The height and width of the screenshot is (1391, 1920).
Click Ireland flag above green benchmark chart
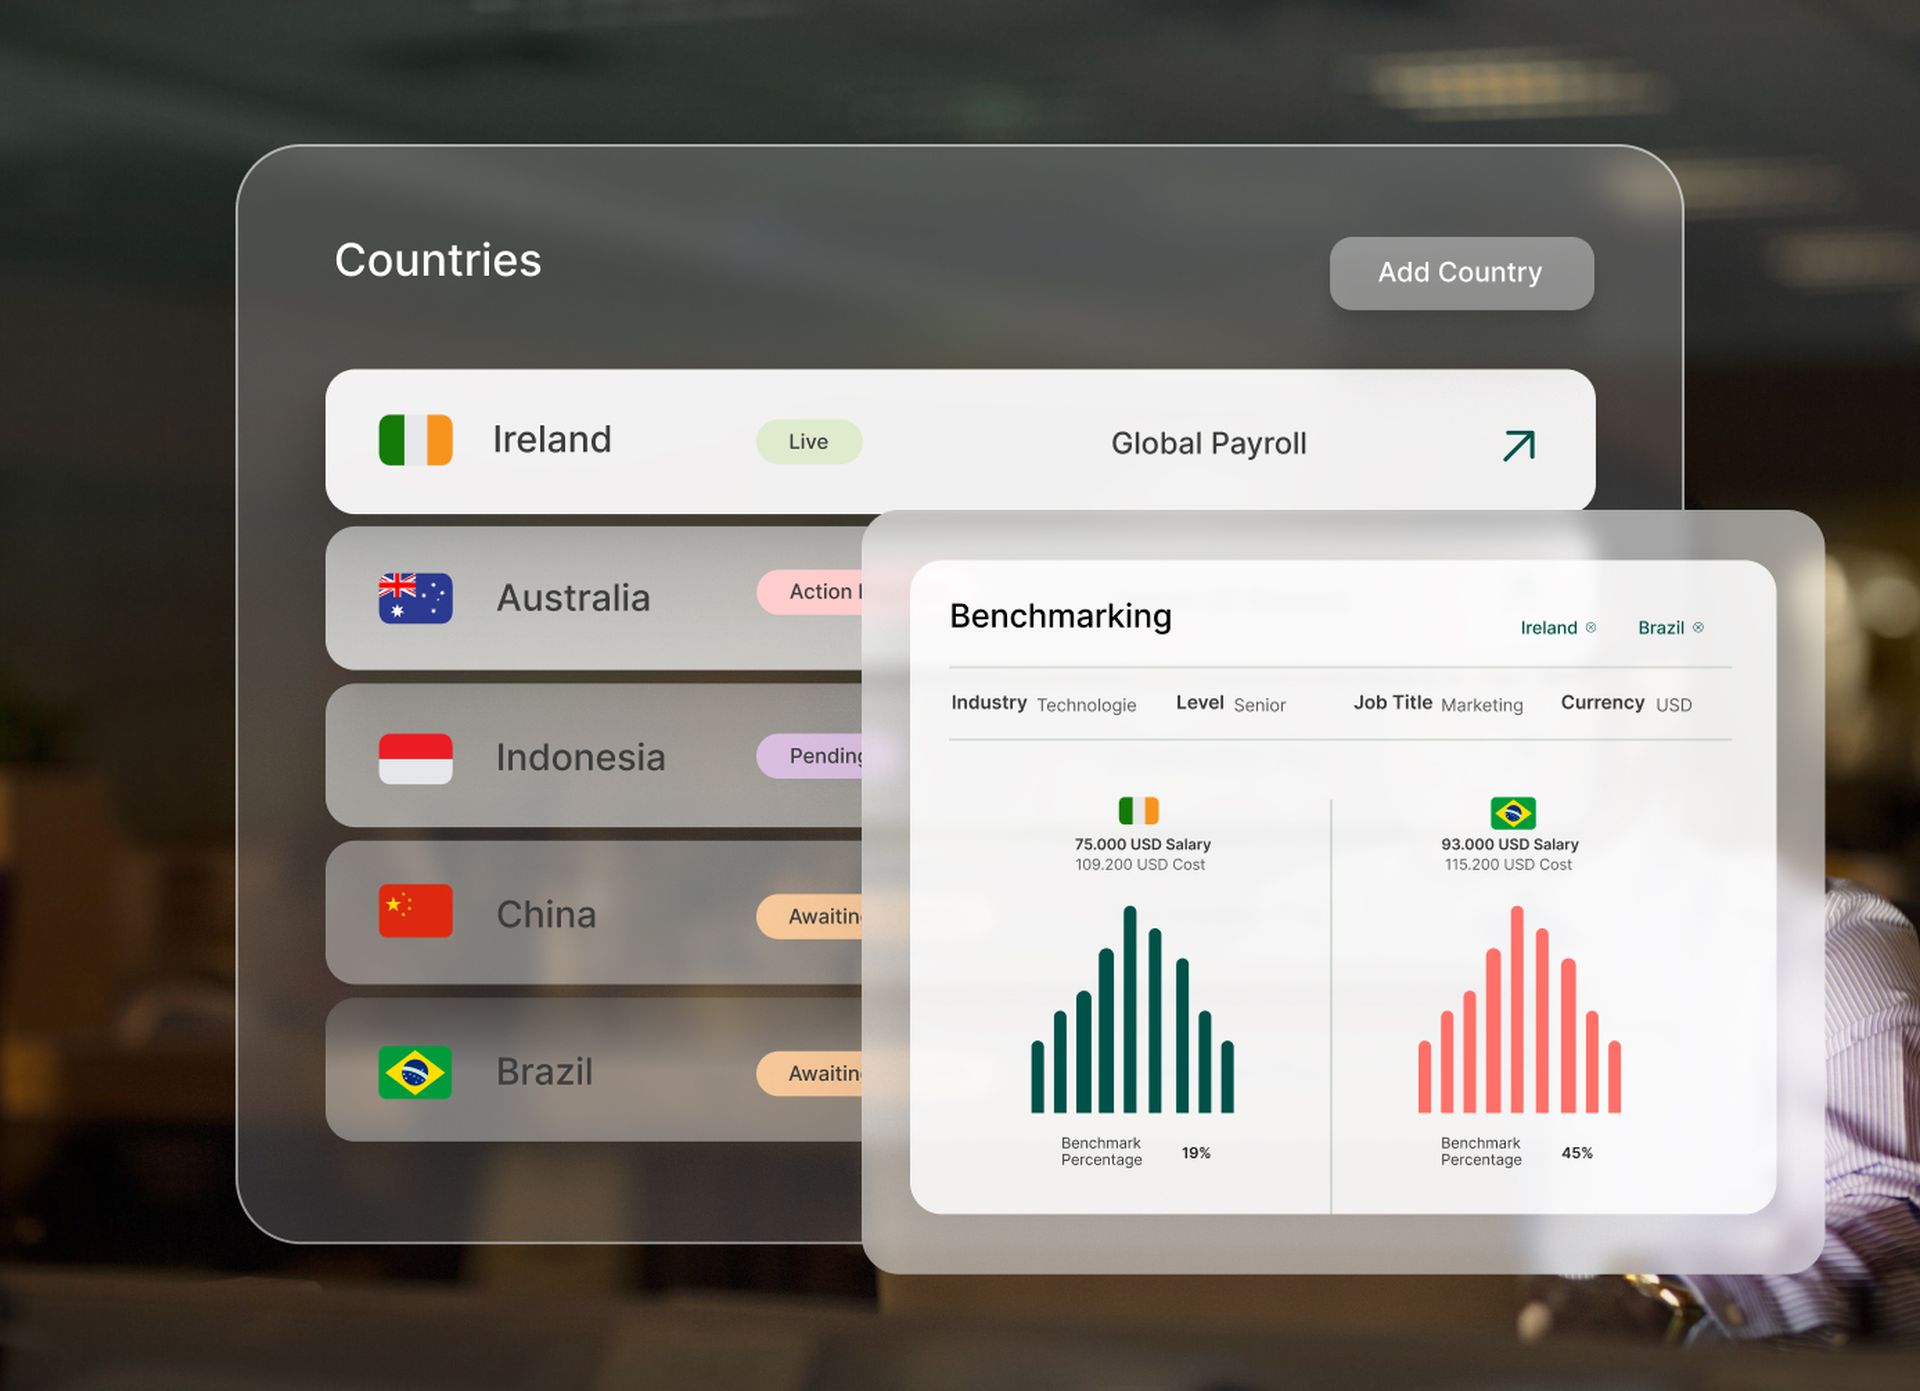click(1138, 811)
